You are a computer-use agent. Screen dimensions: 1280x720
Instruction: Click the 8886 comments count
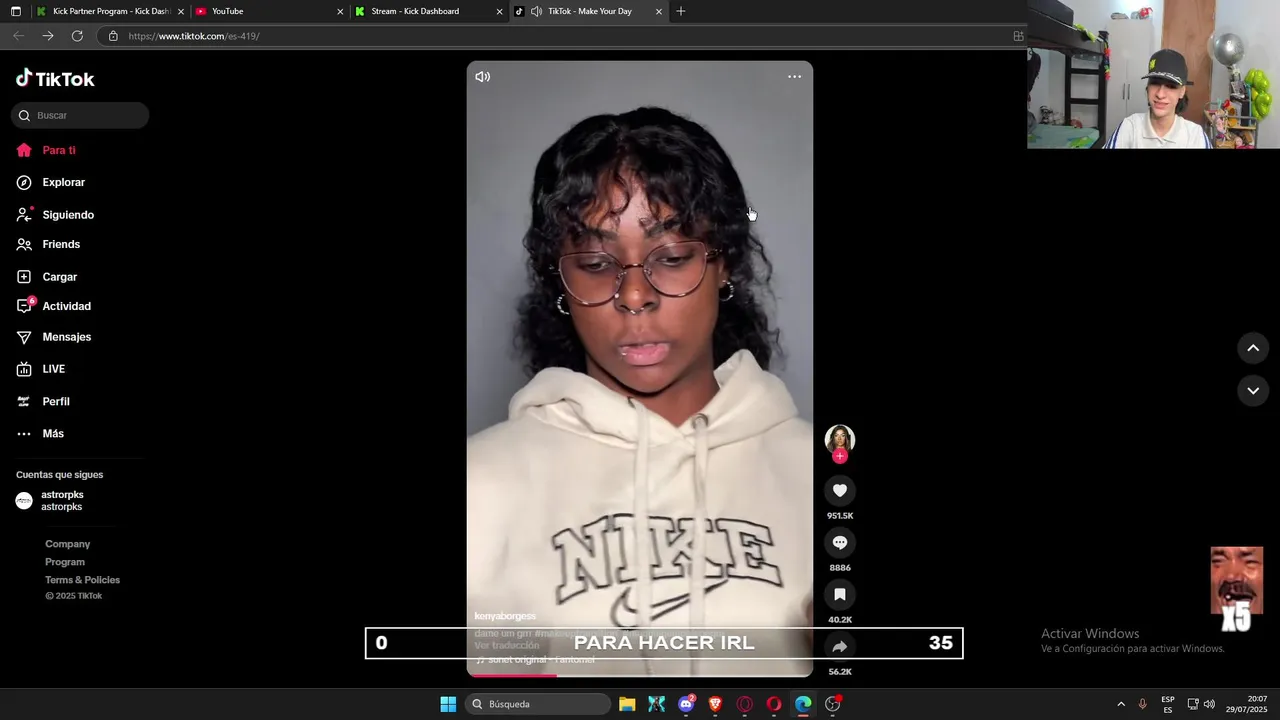[840, 568]
